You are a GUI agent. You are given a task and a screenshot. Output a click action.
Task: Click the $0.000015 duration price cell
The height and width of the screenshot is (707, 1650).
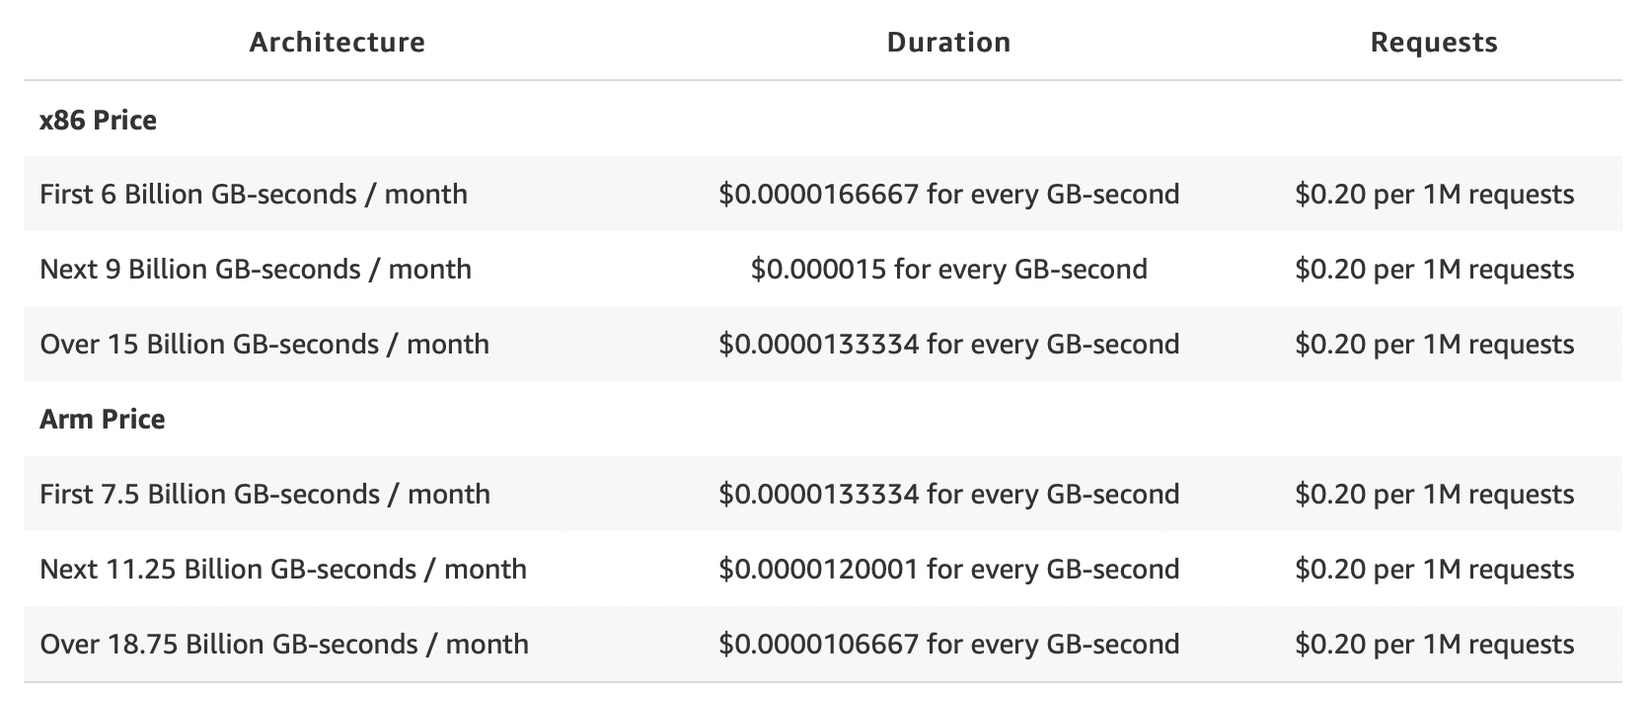[x=948, y=269]
